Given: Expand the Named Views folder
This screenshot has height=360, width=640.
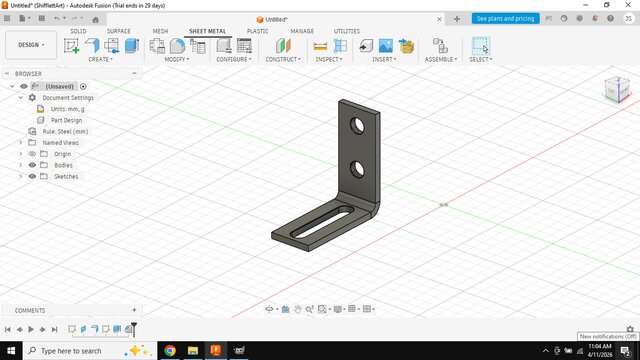Looking at the screenshot, I should 20,142.
